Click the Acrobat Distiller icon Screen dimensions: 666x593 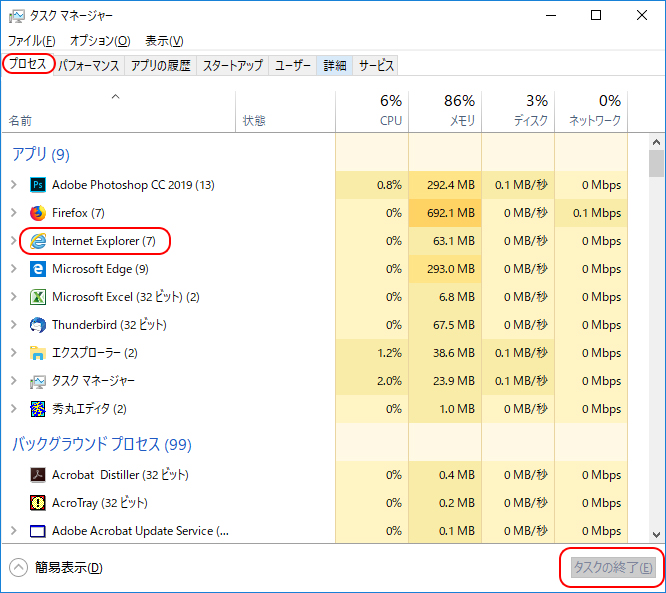(38, 475)
